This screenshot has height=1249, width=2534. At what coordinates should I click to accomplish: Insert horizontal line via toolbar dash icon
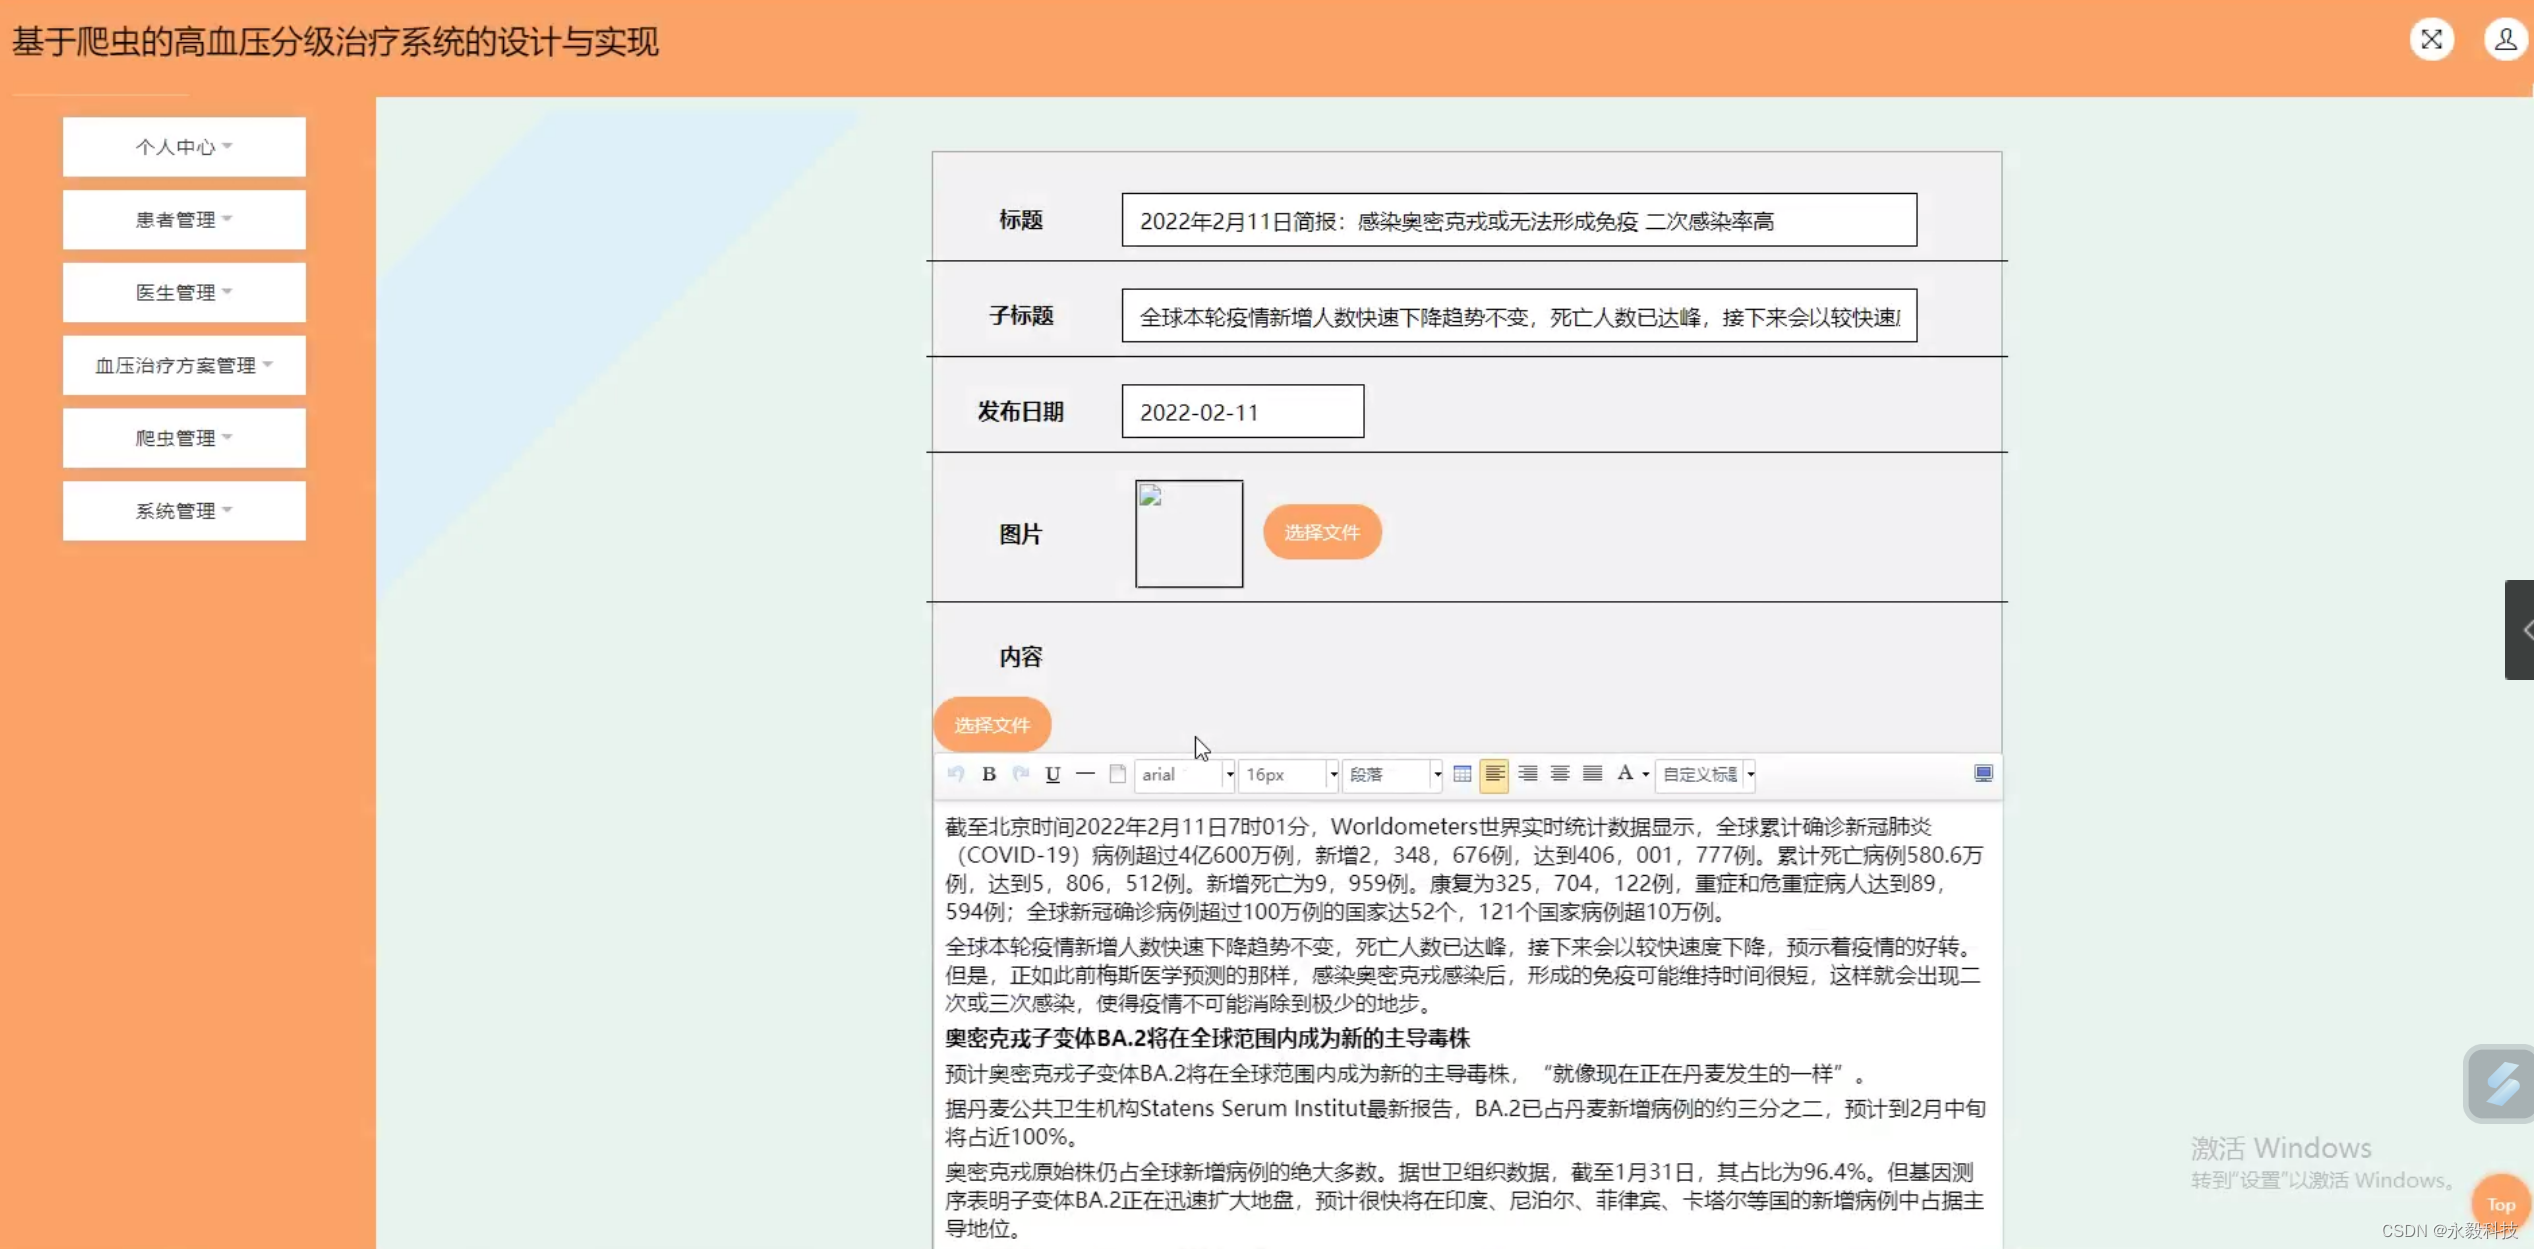coord(1085,774)
